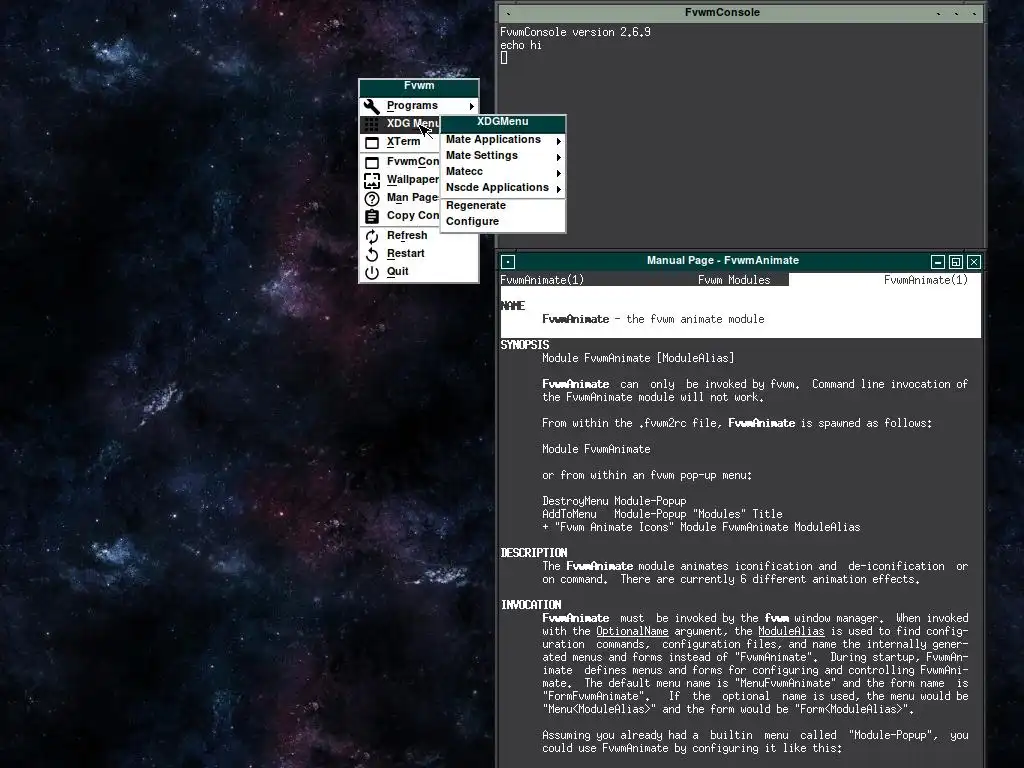This screenshot has height=768, width=1024.
Task: Click the window icon beside FvwmConsole entry
Action: (x=372, y=163)
